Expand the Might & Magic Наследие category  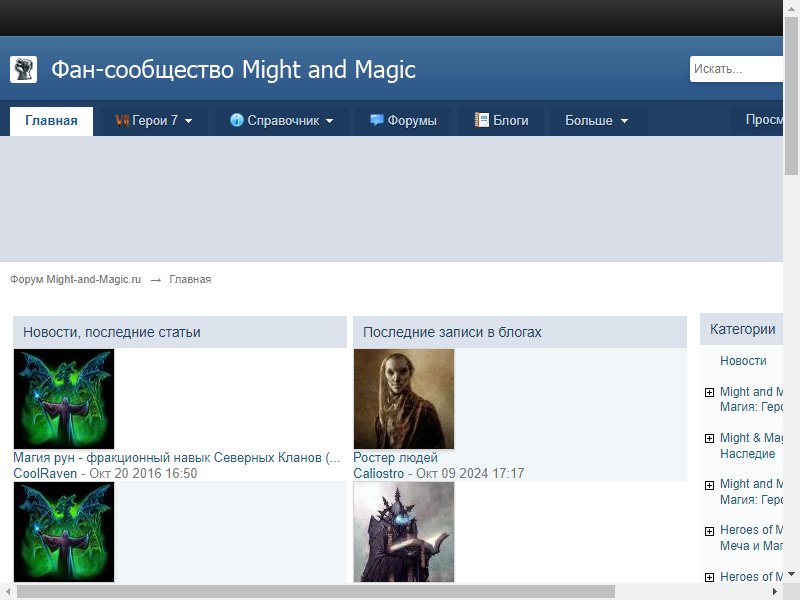pos(709,439)
